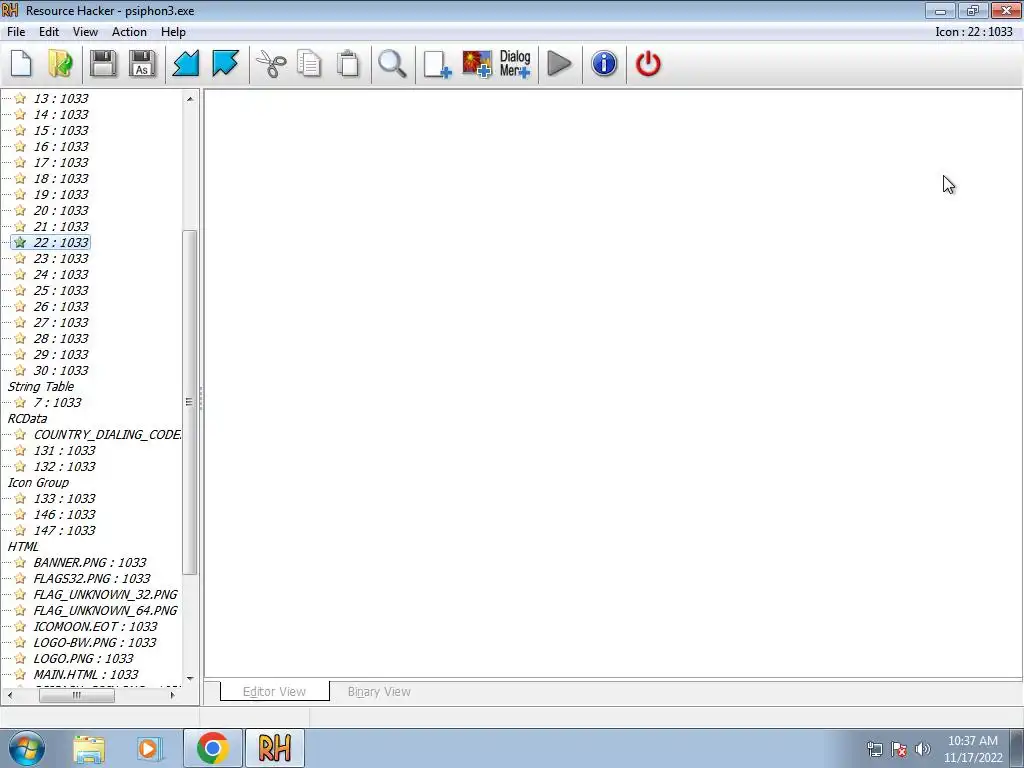Open the File menu
The height and width of the screenshot is (768, 1024).
pos(16,32)
